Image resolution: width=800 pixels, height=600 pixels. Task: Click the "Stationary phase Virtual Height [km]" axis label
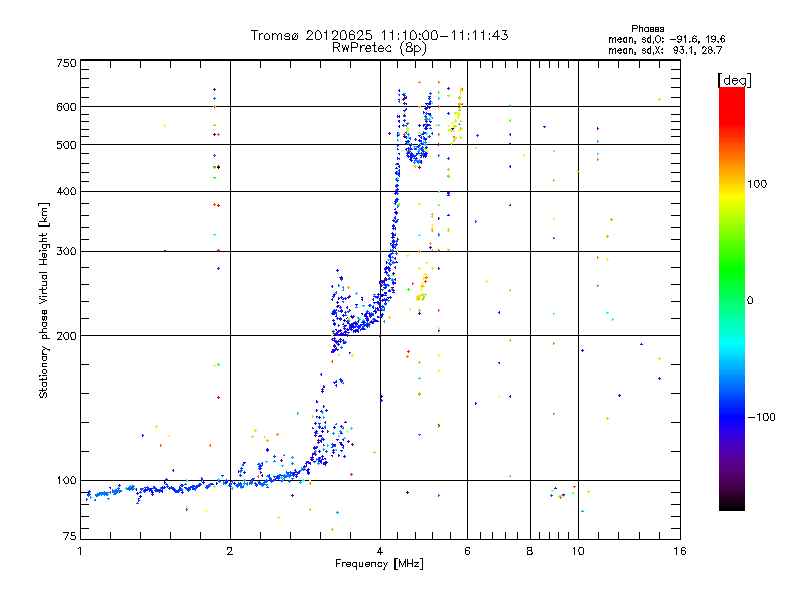point(44,301)
